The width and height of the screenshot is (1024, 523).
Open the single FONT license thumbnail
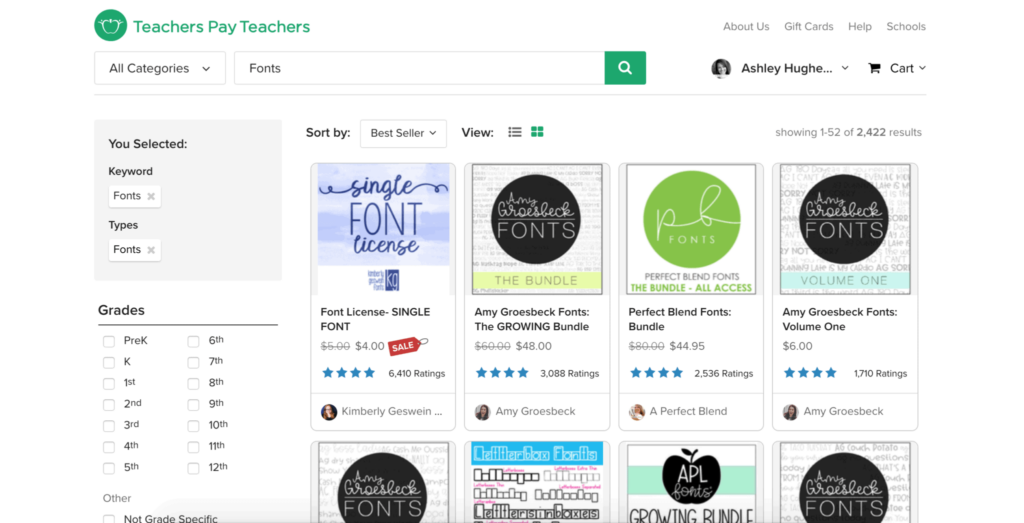[383, 229]
